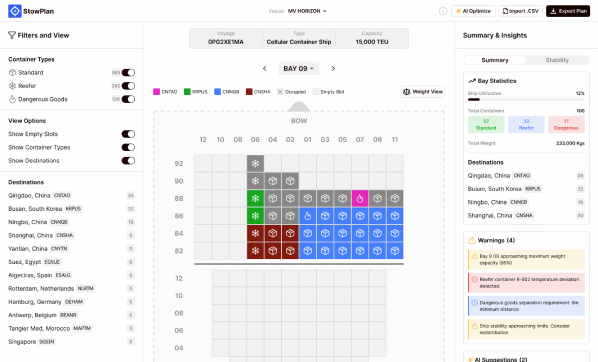Screen dimensions: 598x362
Task: Click the Ship Utilization progress bar
Action: pyautogui.click(x=526, y=100)
